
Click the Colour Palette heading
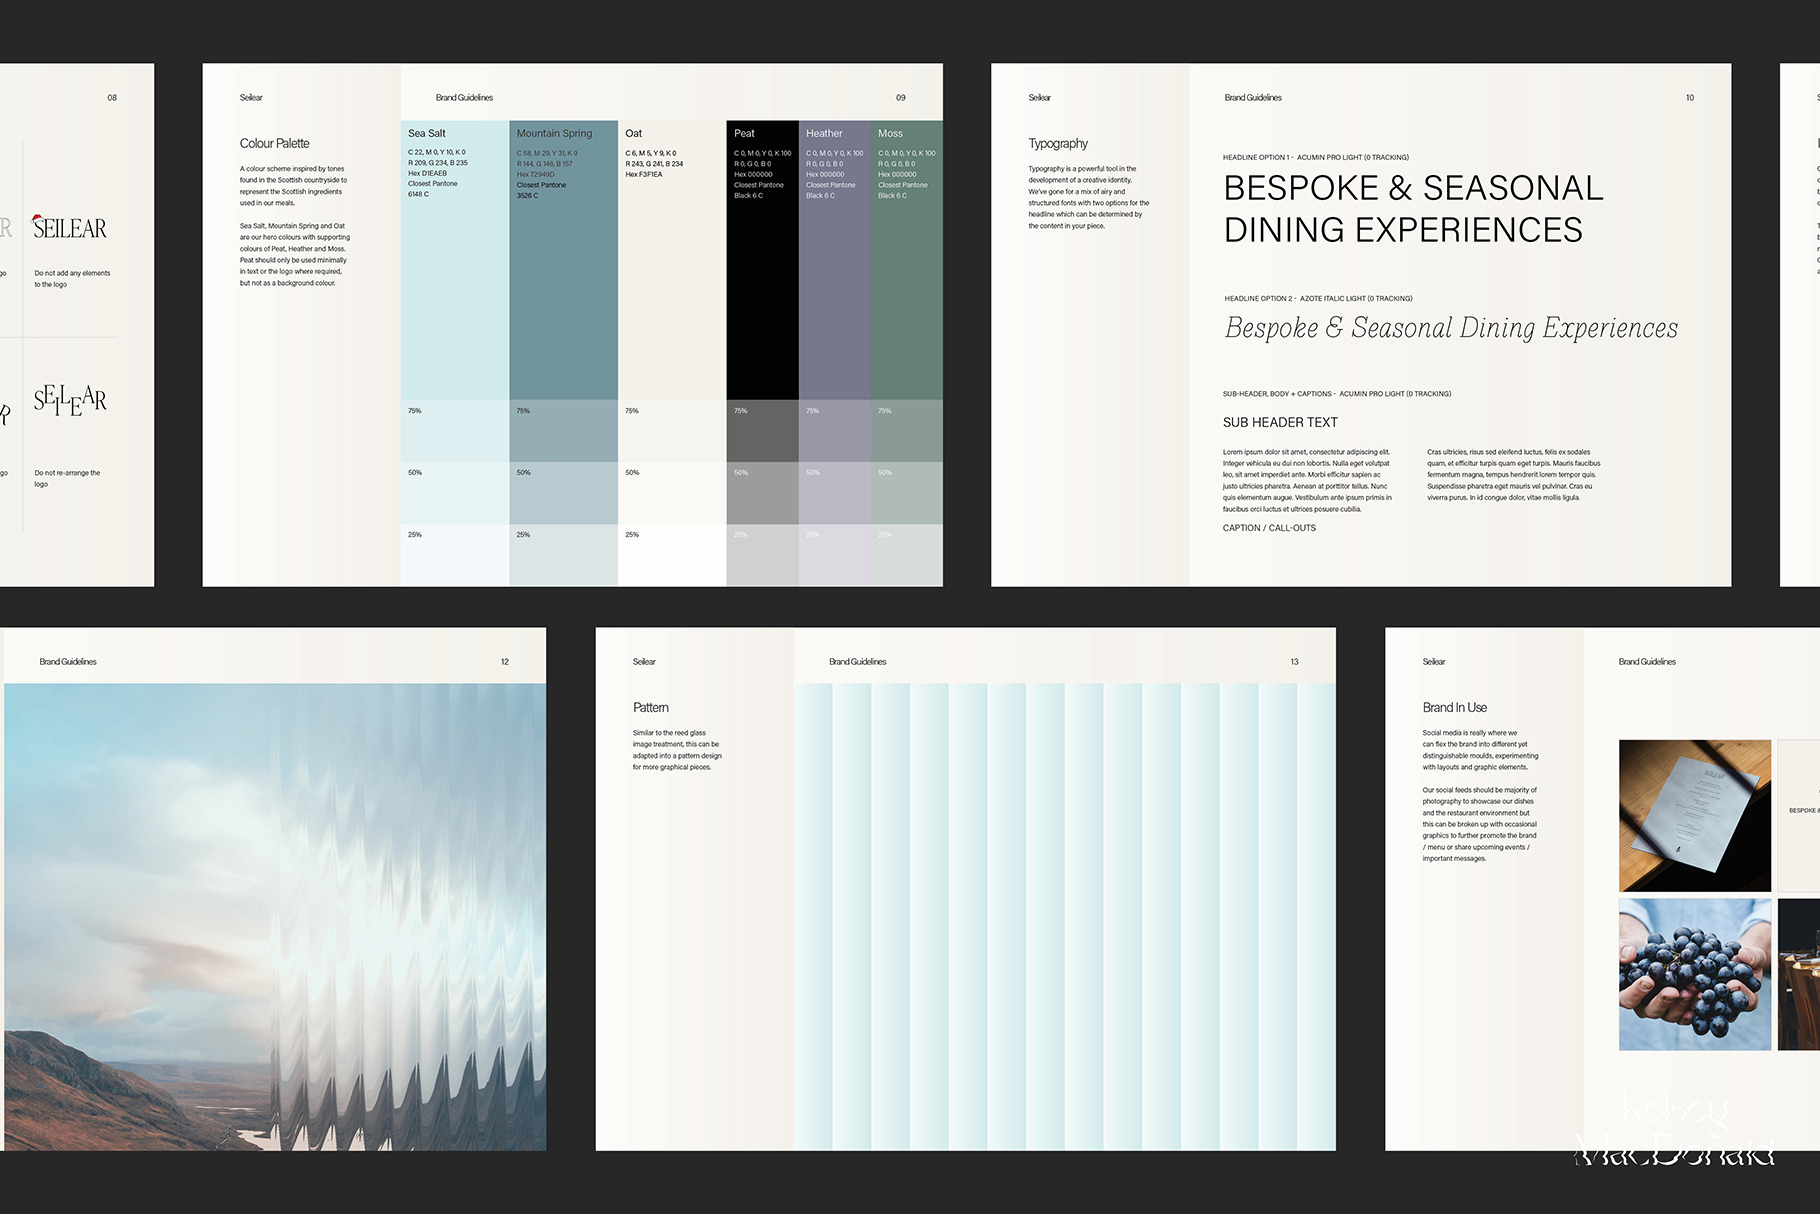tap(275, 144)
